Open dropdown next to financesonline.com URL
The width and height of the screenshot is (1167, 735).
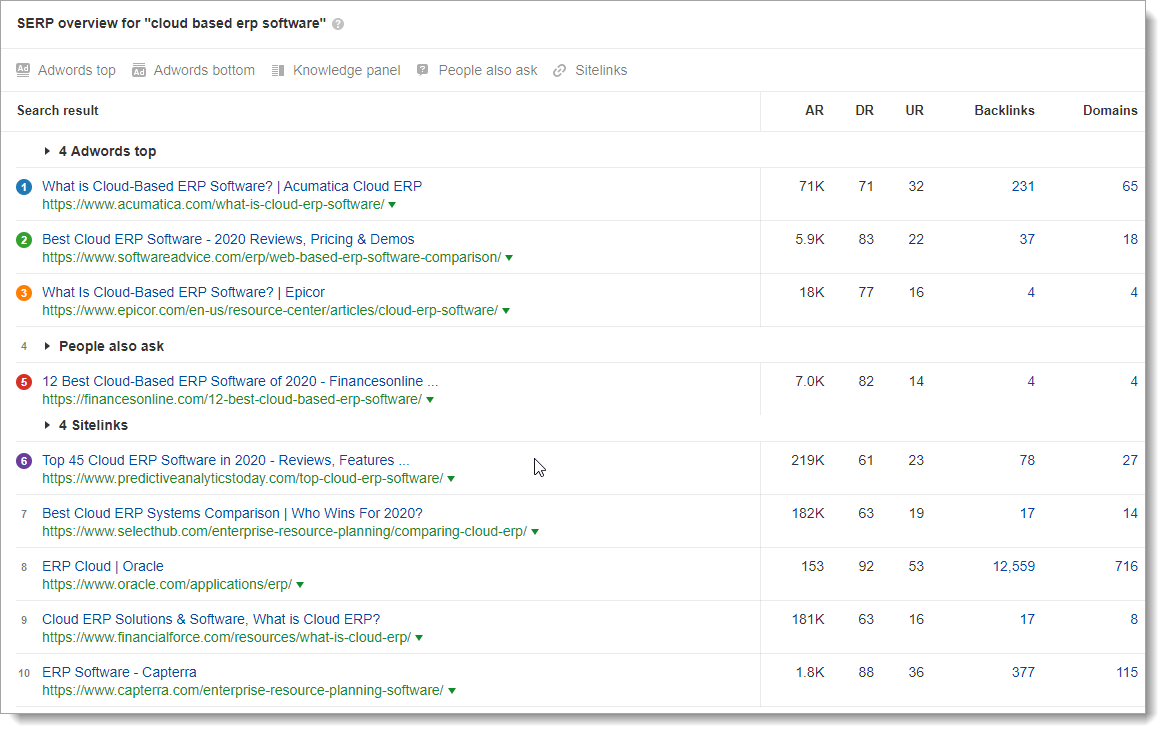tap(430, 399)
